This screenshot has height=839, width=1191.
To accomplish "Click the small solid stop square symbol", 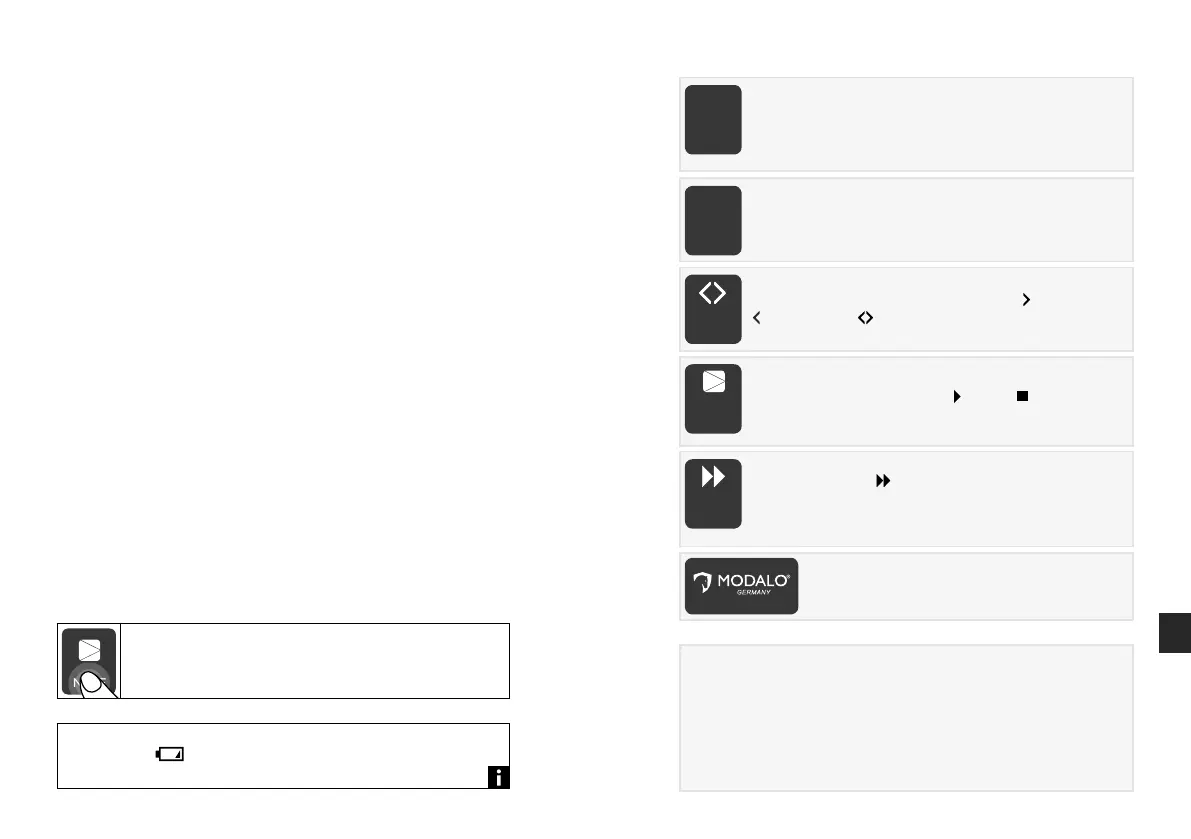I will (1021, 397).
